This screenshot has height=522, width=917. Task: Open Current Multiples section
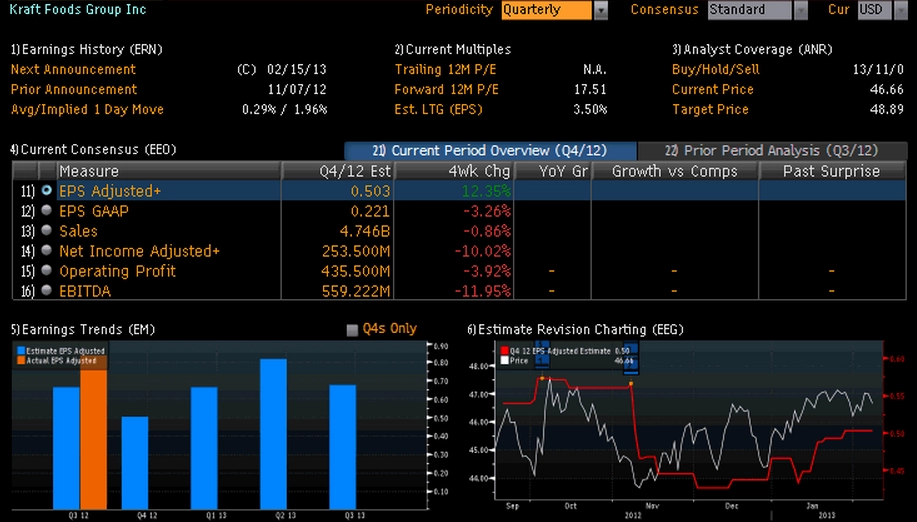click(x=453, y=50)
